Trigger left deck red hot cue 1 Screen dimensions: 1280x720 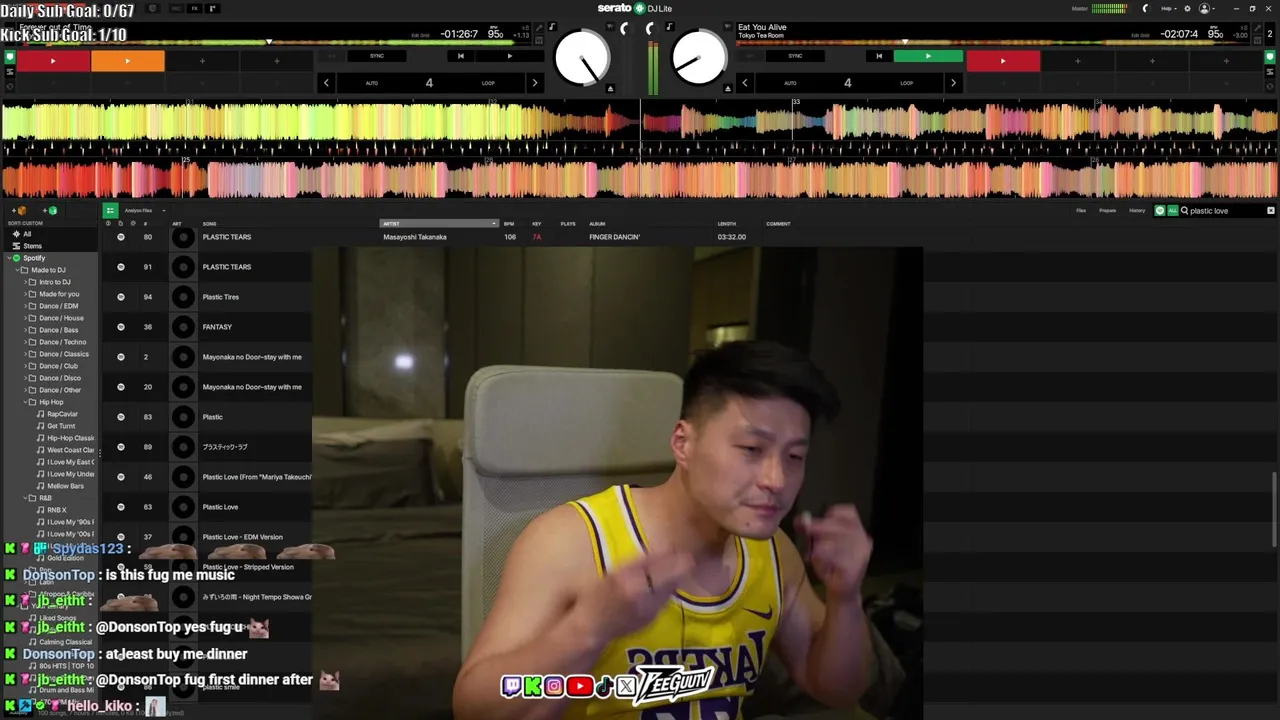[x=53, y=61]
